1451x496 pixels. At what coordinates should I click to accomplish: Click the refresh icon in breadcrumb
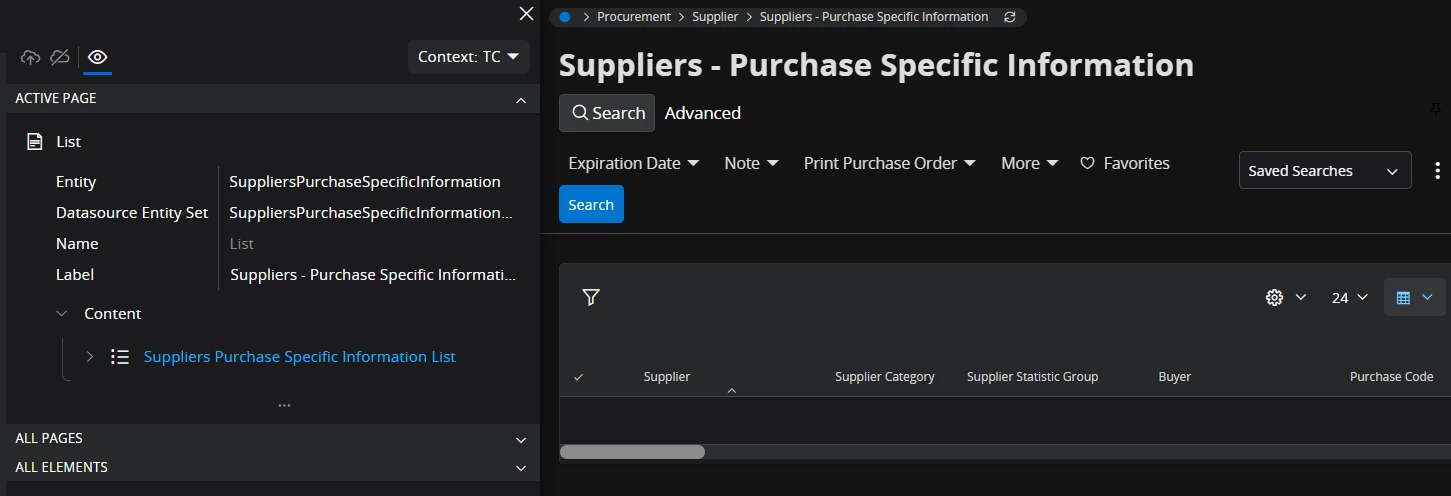(x=1009, y=17)
